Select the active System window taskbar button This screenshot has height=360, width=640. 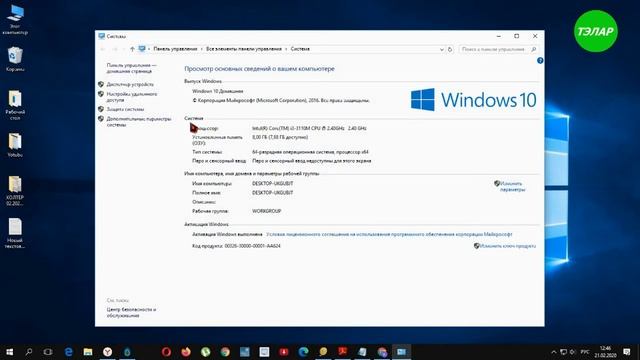(401, 351)
